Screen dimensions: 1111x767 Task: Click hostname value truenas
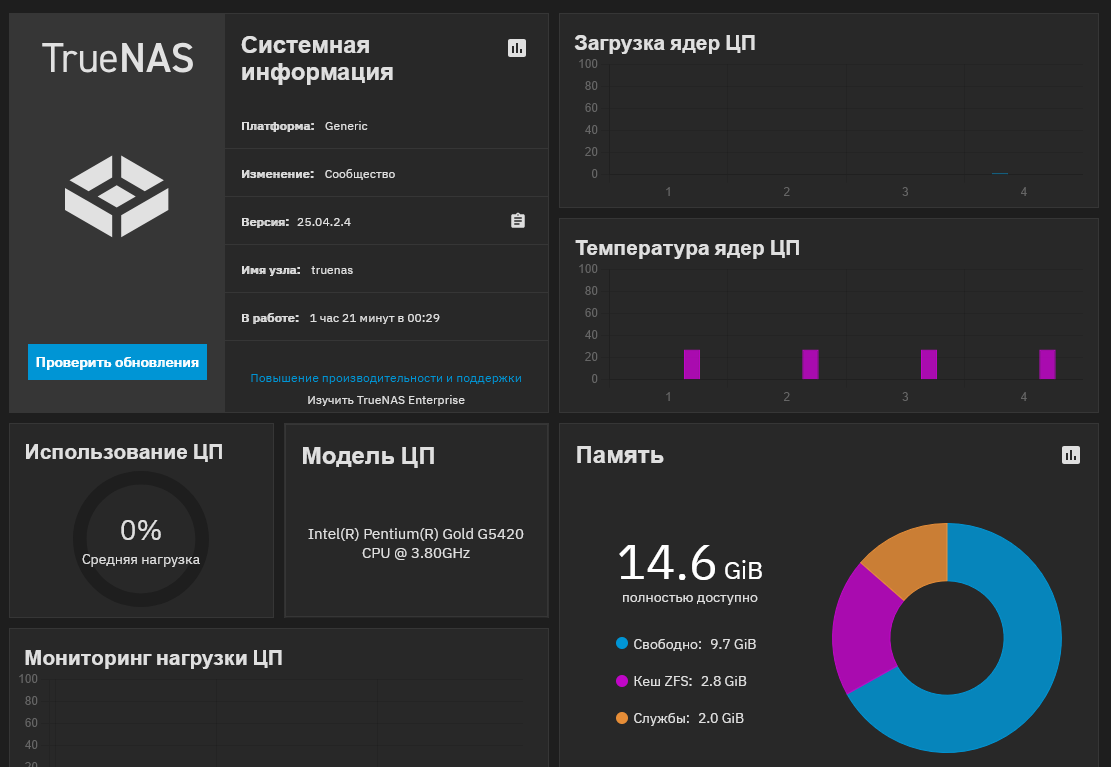coord(332,270)
